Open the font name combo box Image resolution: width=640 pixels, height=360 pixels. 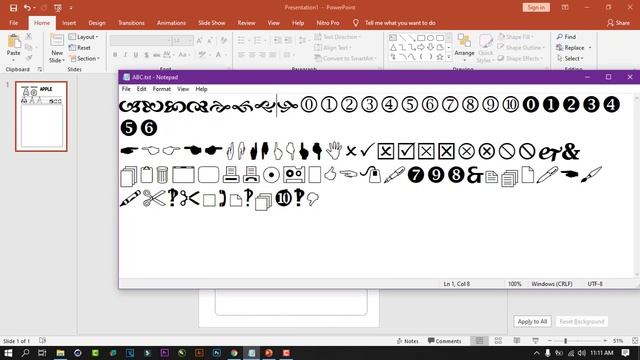pyautogui.click(x=140, y=40)
